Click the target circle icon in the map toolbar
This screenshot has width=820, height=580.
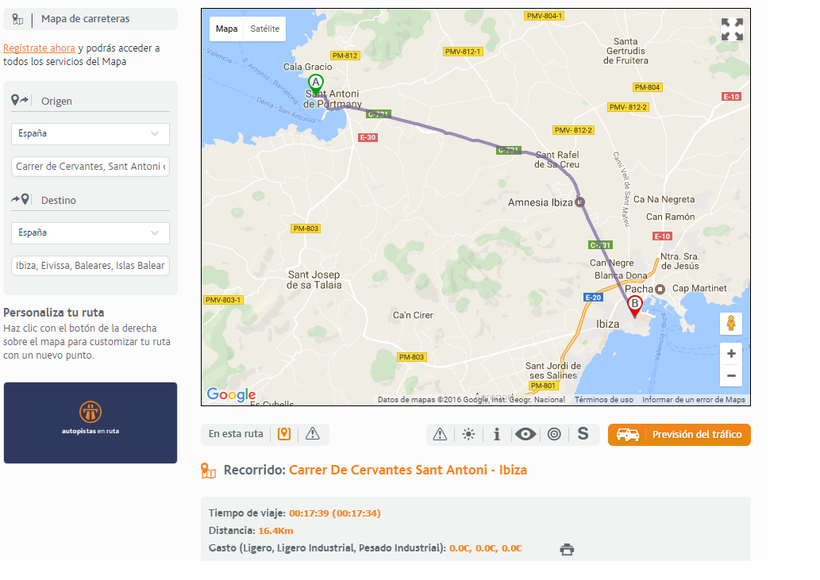click(554, 434)
